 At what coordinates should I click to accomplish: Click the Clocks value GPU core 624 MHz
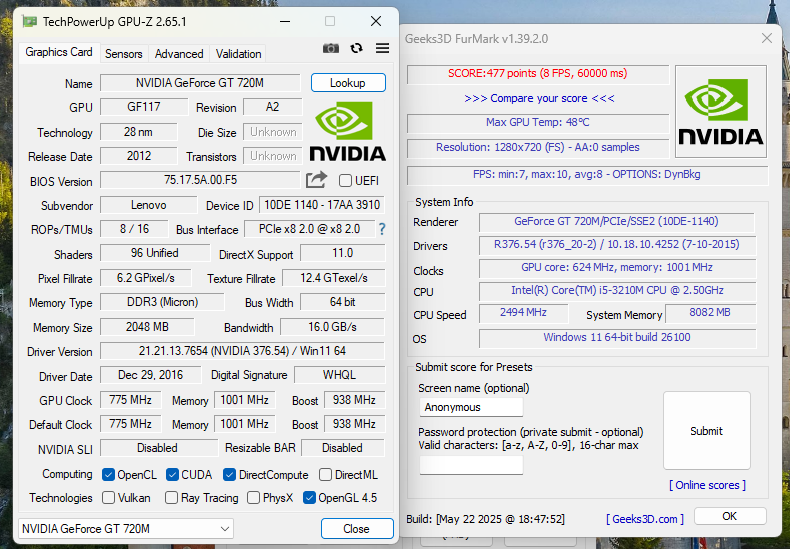pyautogui.click(x=617, y=267)
